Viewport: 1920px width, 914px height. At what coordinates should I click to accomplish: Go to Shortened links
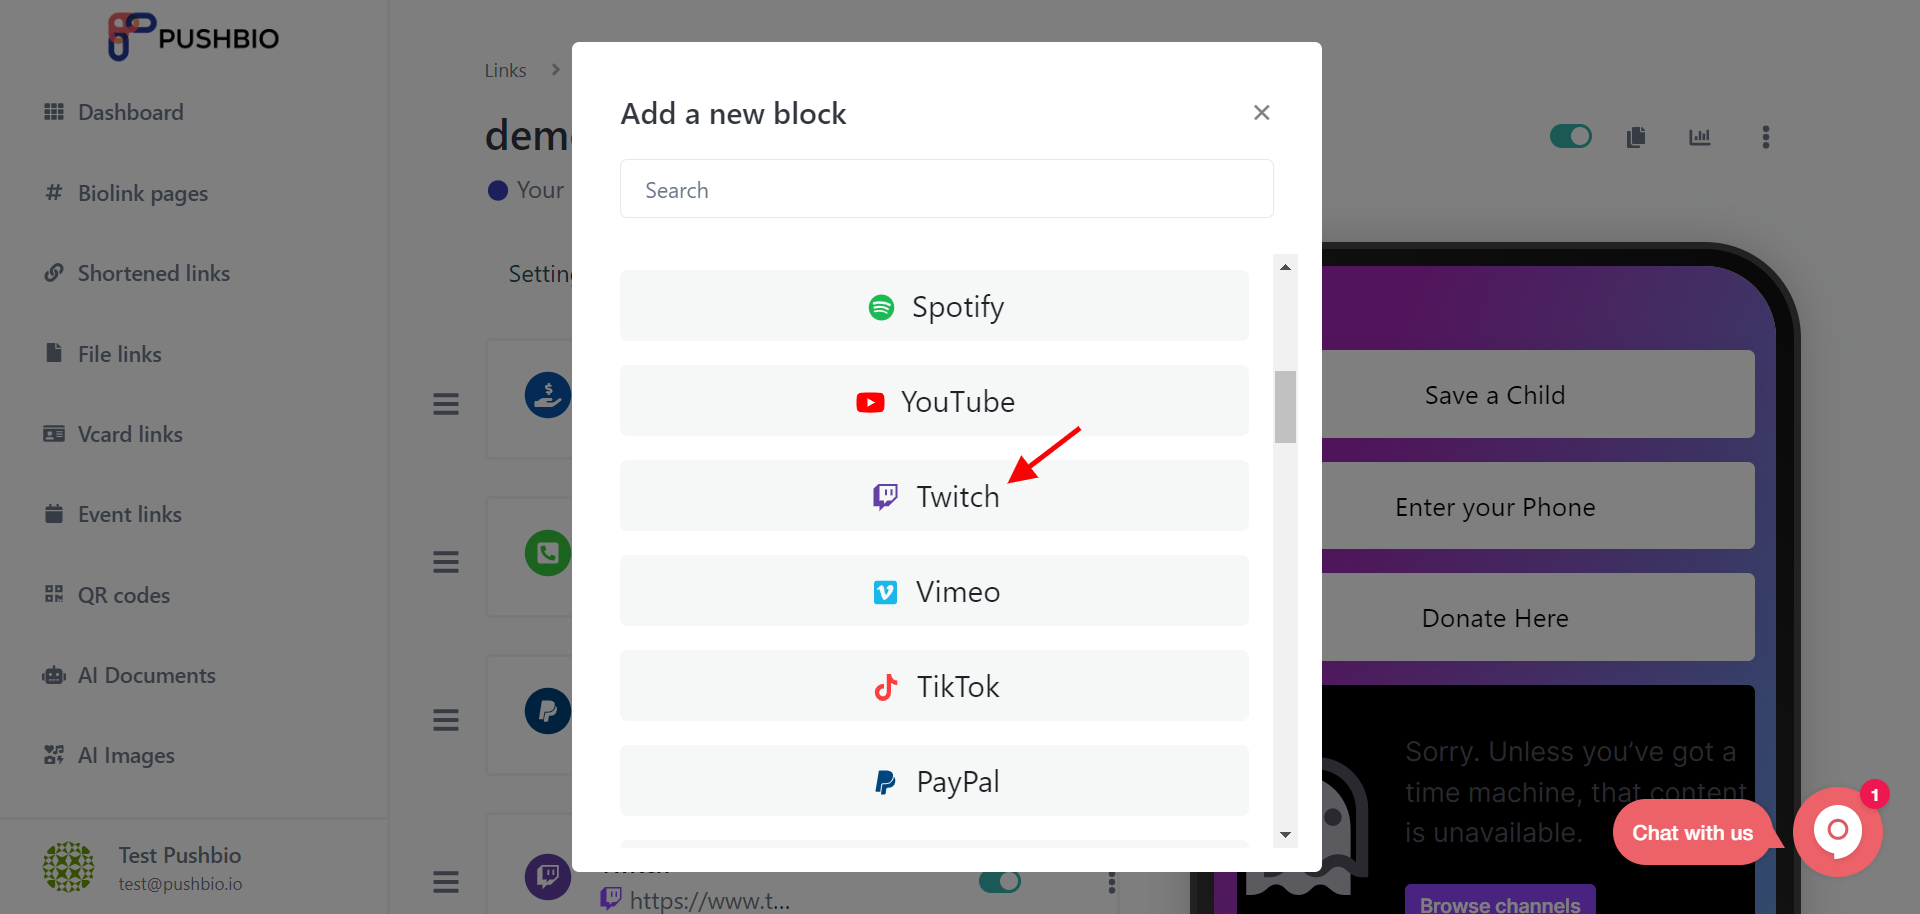154,273
